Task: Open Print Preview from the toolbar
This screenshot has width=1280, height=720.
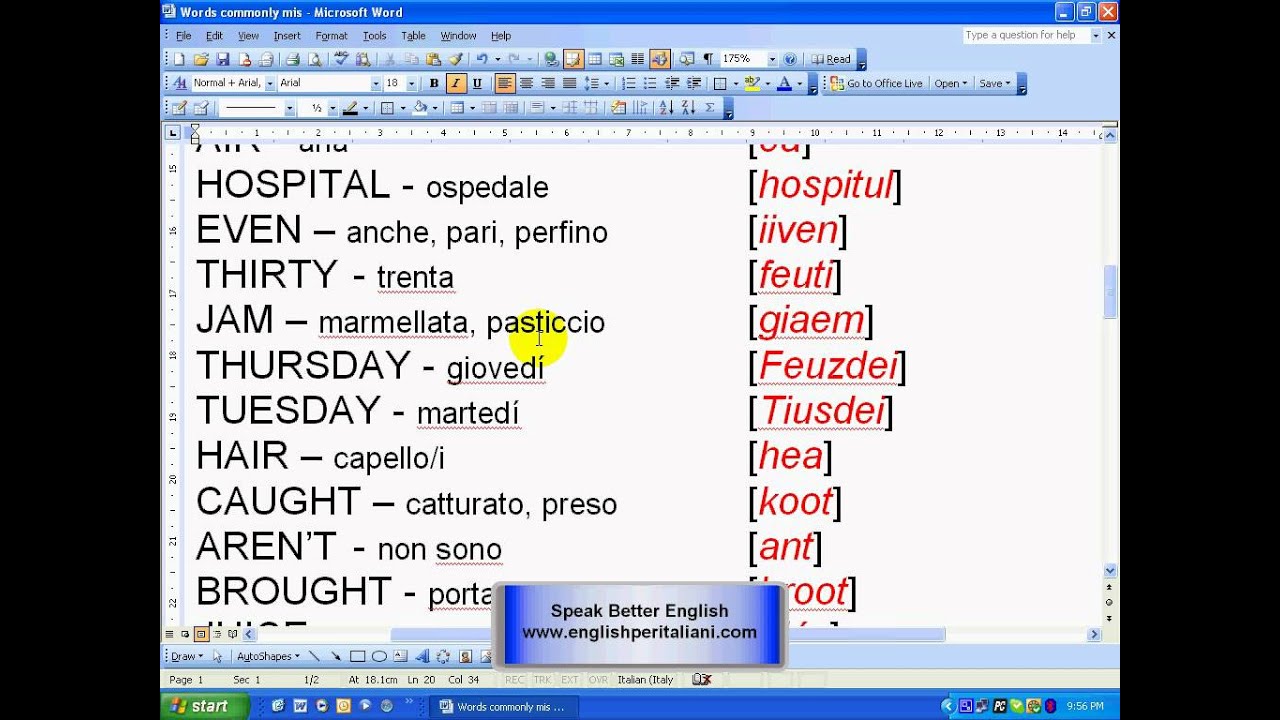Action: coord(315,59)
